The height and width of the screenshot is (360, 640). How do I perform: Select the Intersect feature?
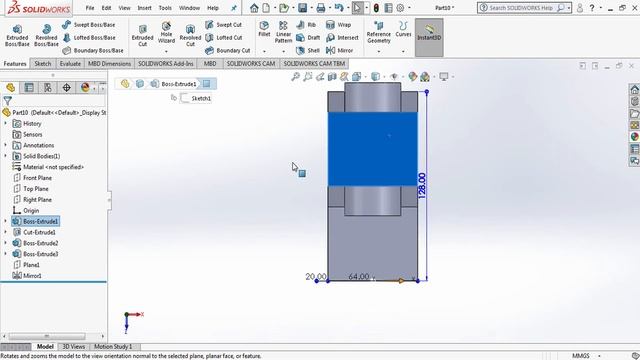click(342, 38)
